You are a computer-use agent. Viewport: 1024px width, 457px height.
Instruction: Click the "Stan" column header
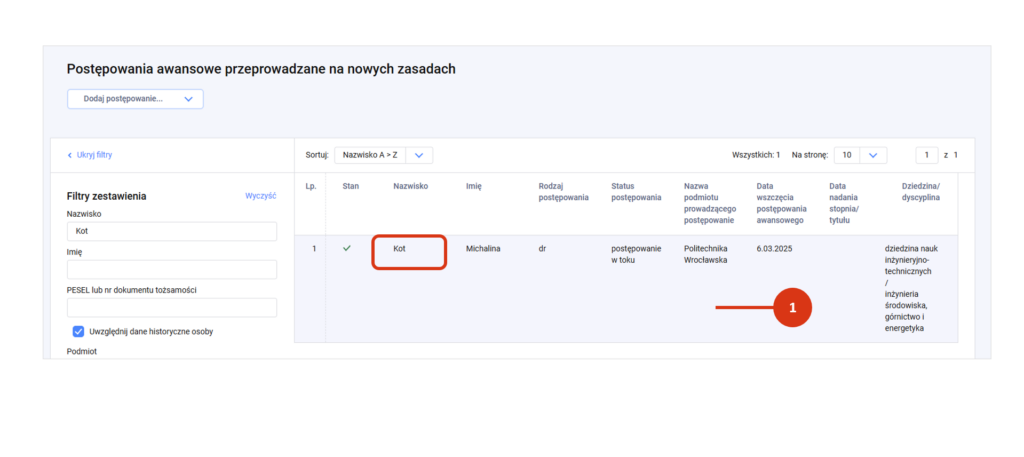[x=350, y=186]
